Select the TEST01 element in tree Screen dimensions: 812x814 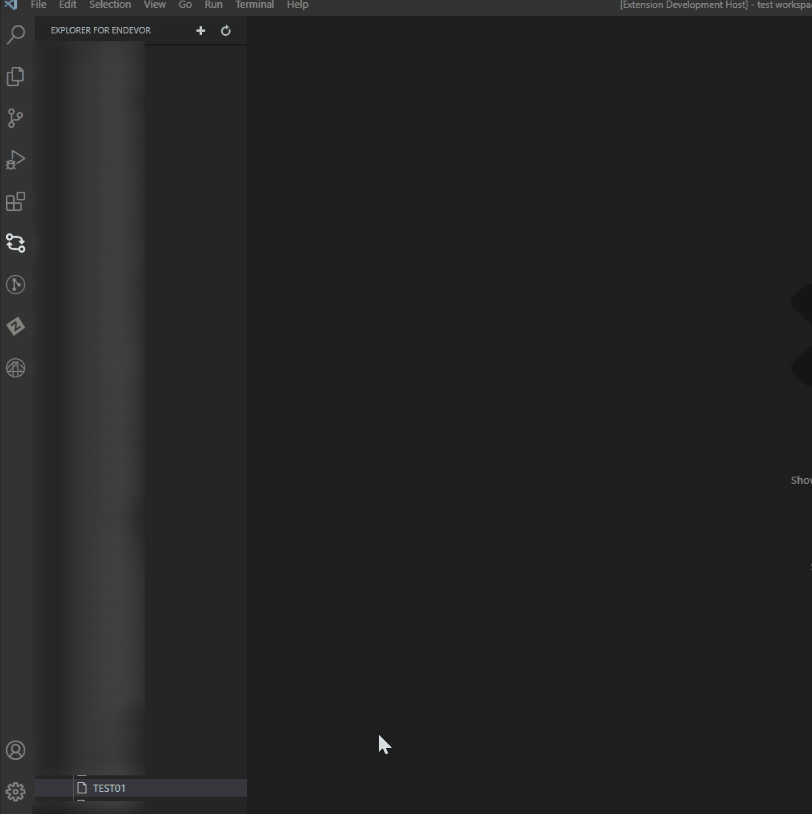[109, 788]
